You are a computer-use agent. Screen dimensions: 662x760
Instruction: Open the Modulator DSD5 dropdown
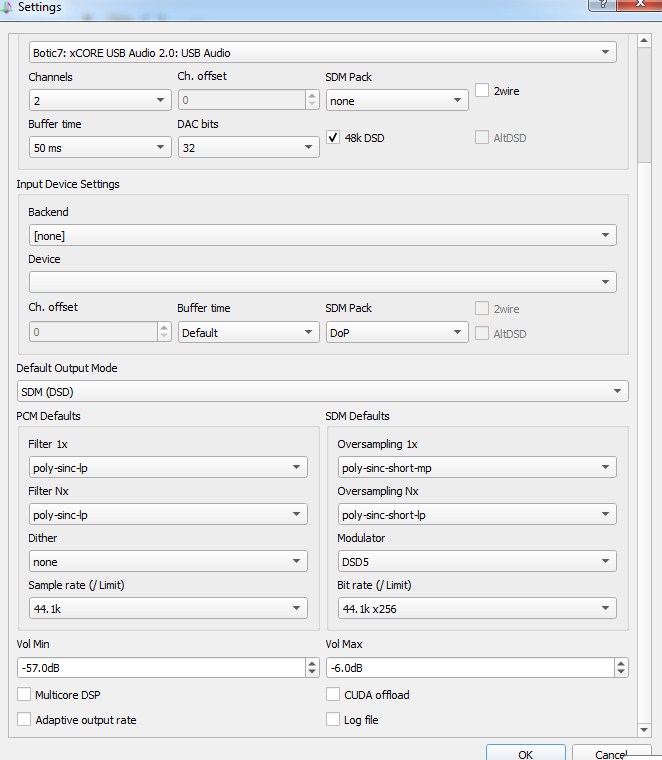tap(476, 562)
